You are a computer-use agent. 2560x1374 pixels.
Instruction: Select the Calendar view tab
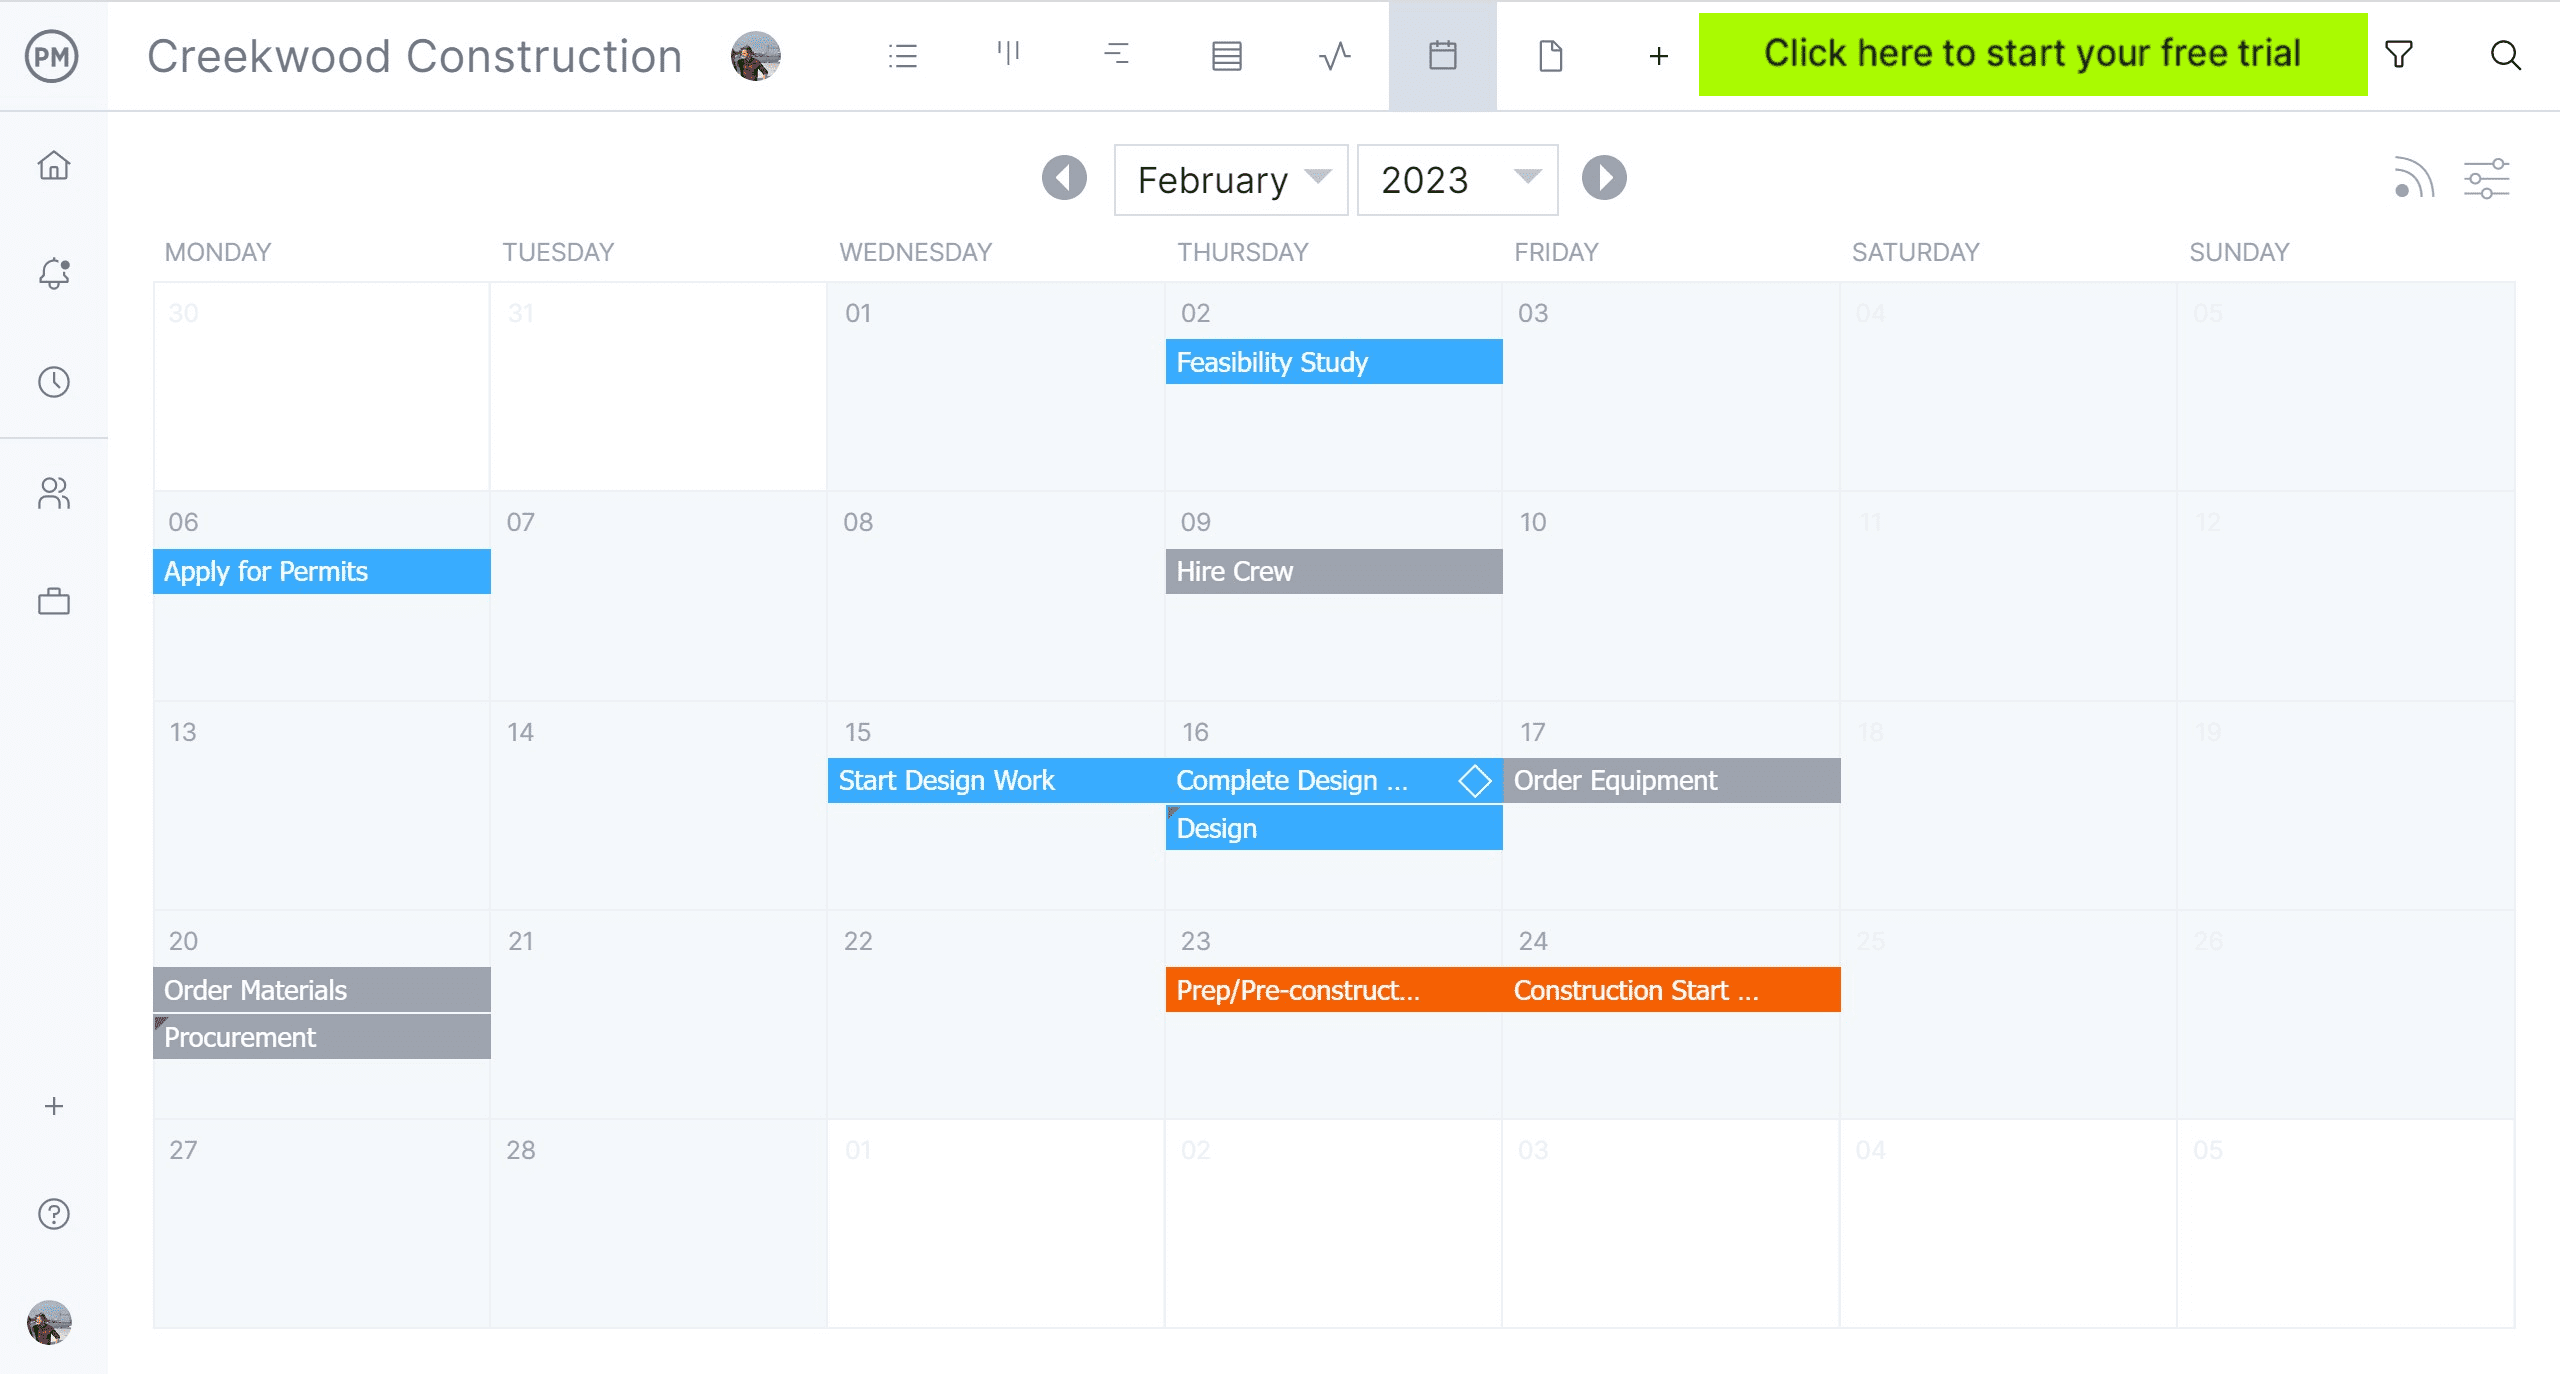(x=1441, y=55)
